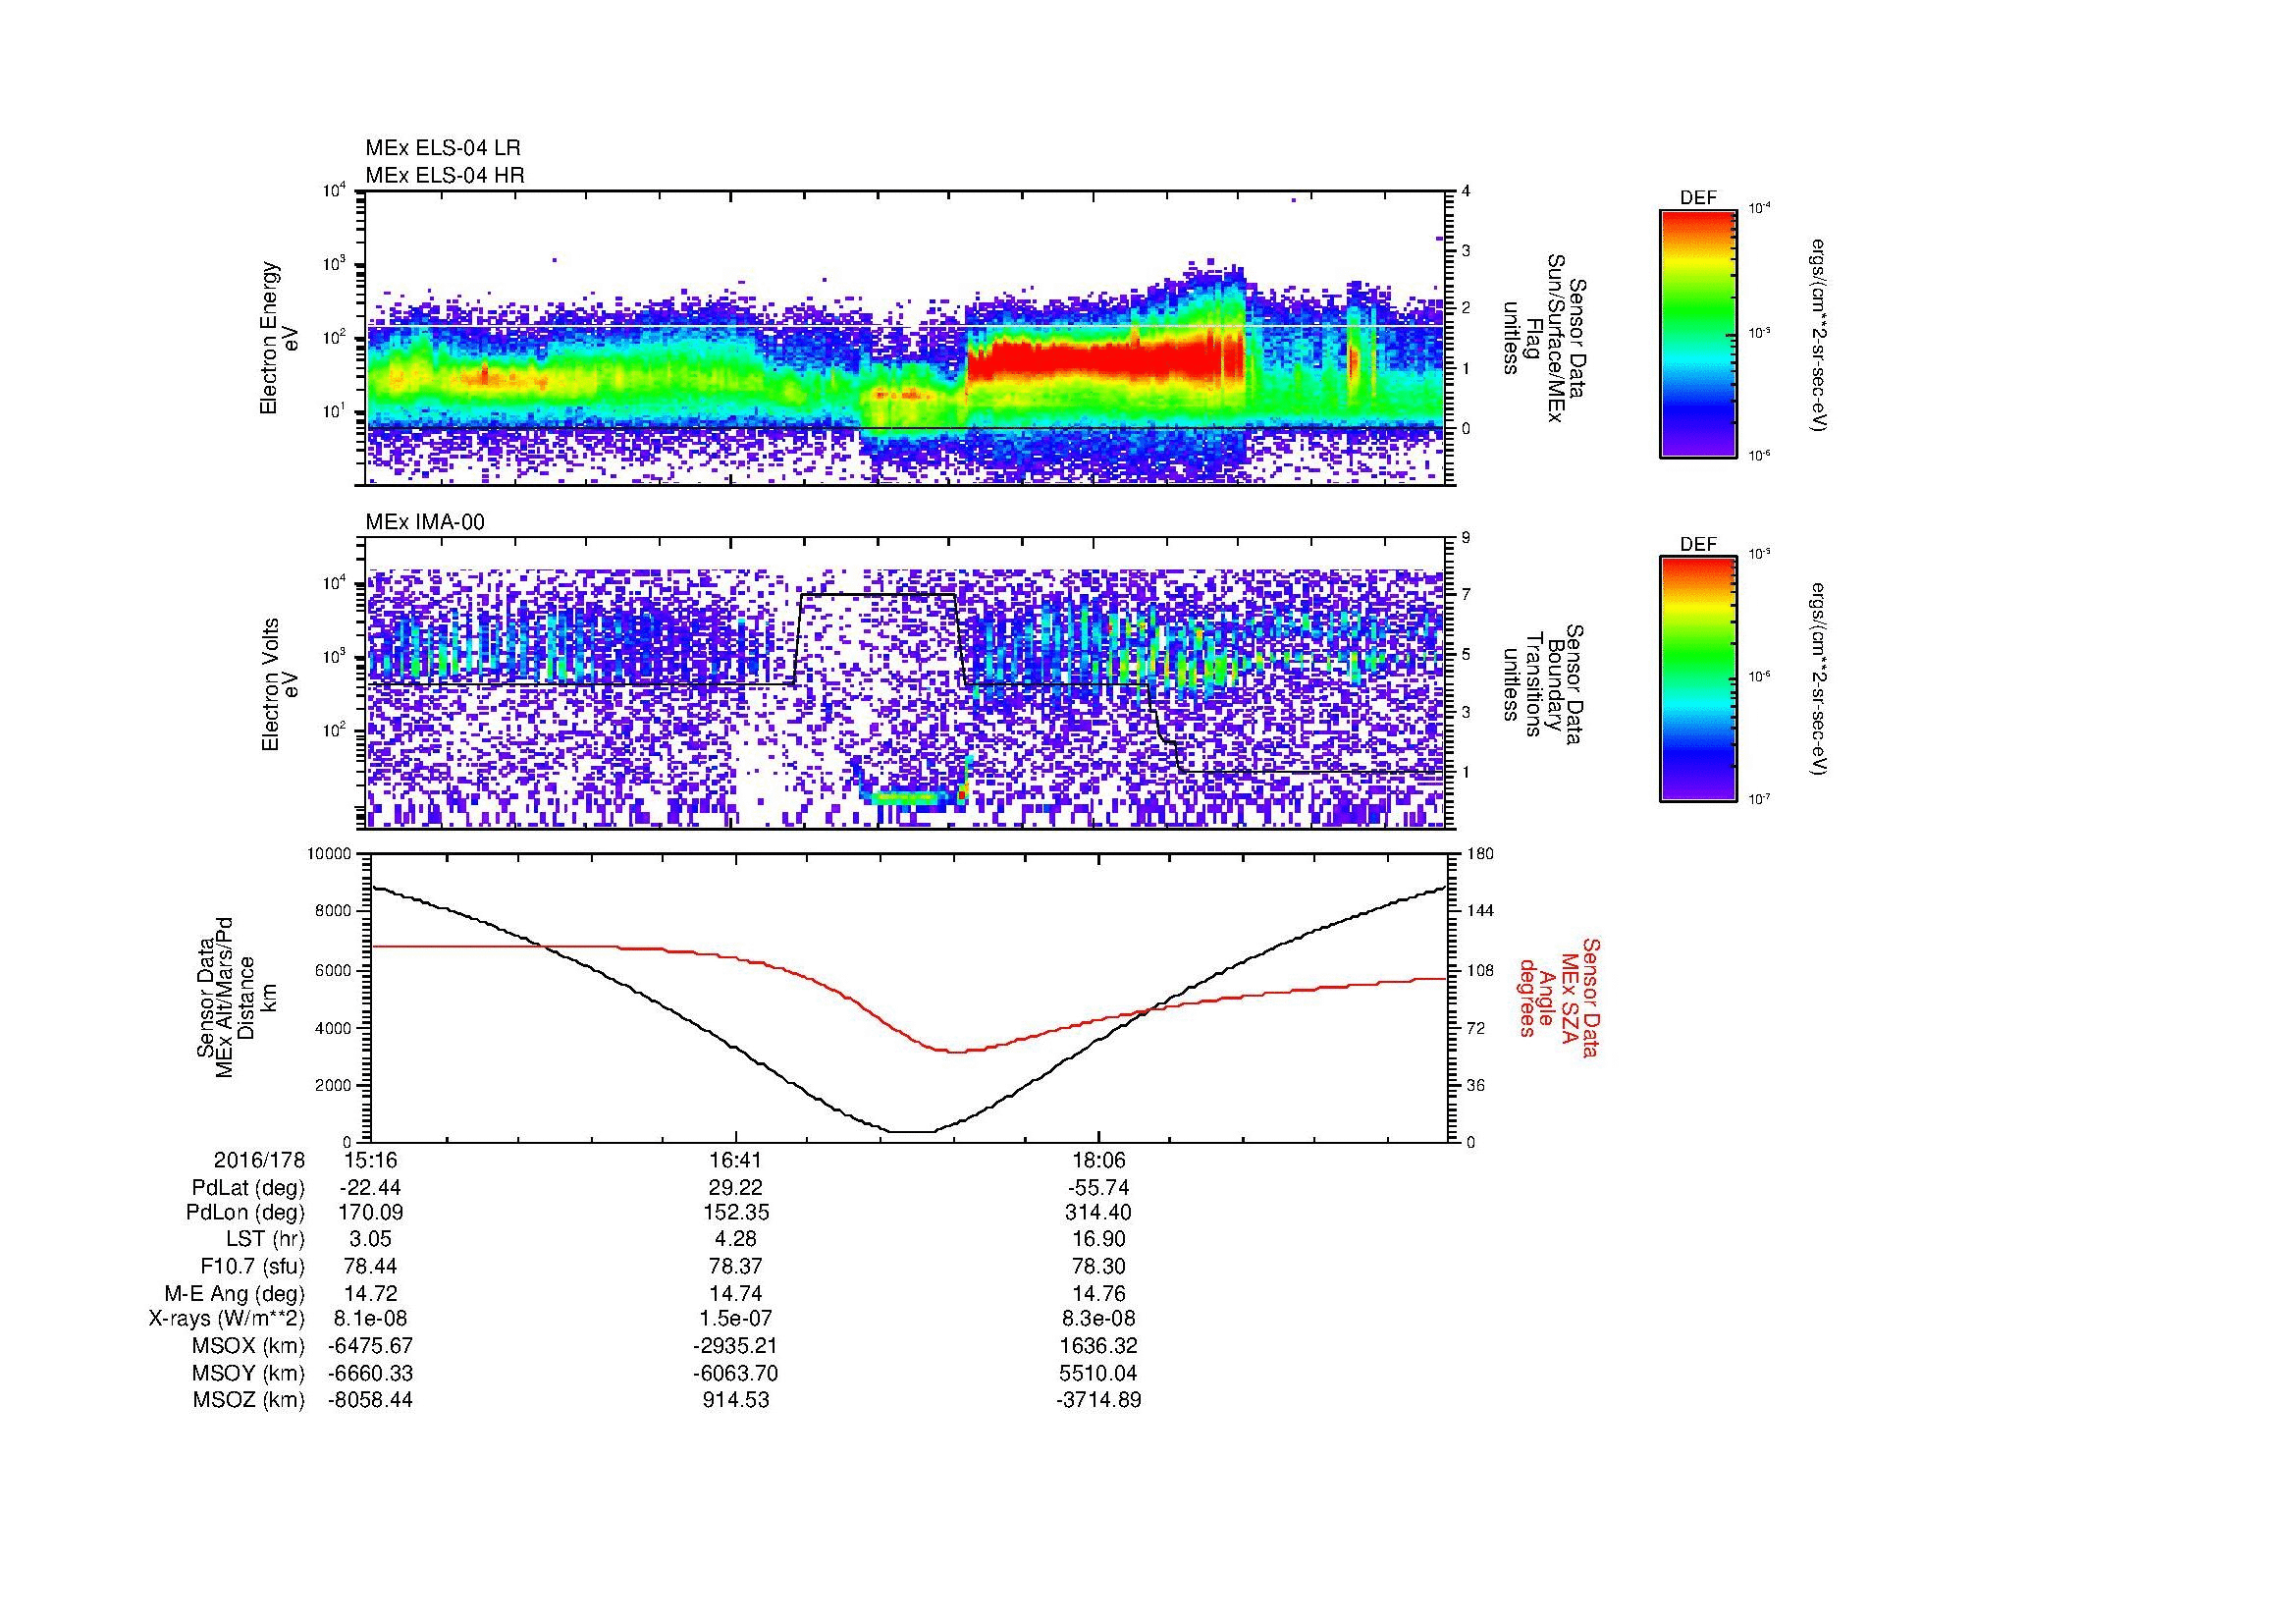Viewport: 2296px width, 1623px height.
Task: Click MSOY value -6660.33
Action: (371, 1374)
